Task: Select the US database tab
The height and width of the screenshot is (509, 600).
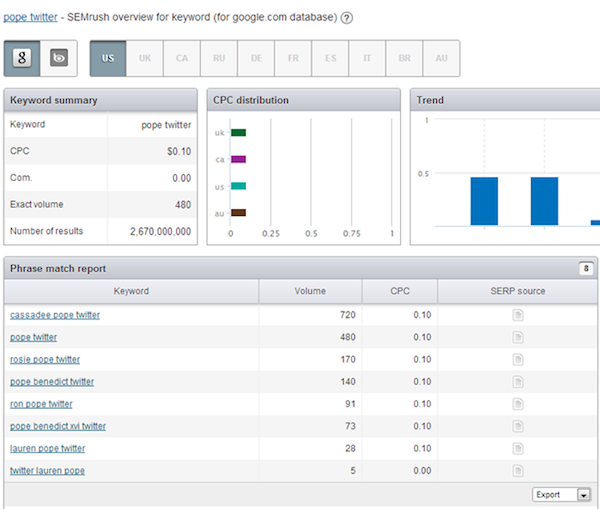Action: [x=108, y=58]
